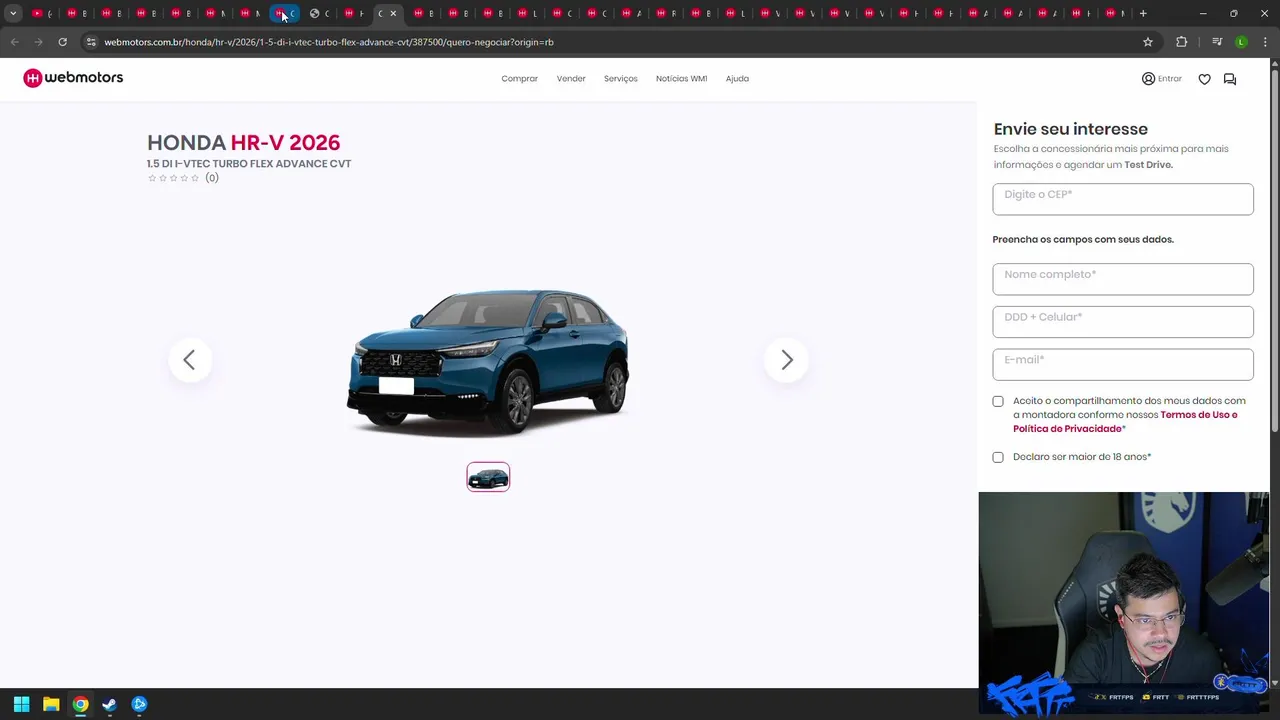Click the review count (0)

tap(212, 178)
